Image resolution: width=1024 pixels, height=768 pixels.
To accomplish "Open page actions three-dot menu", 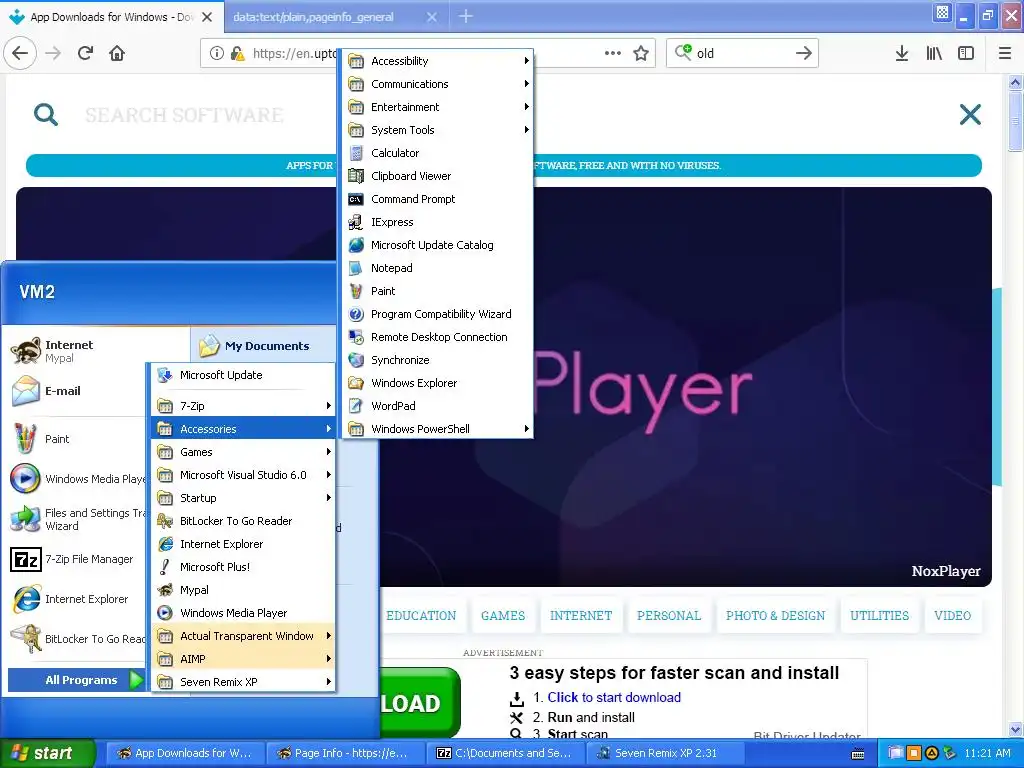I will [613, 54].
